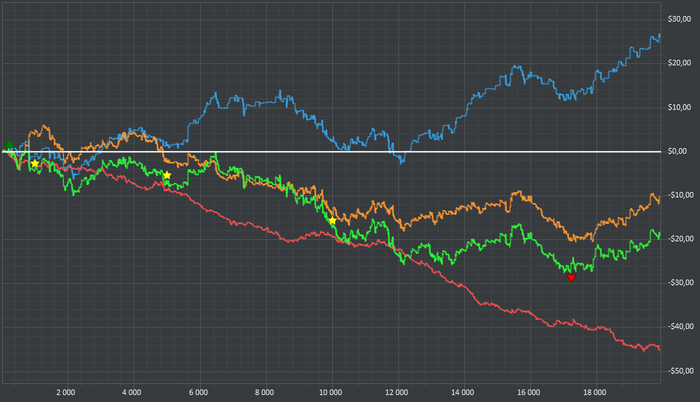Click the 18 000 x-axis label
The image size is (700, 402).
[x=595, y=393]
